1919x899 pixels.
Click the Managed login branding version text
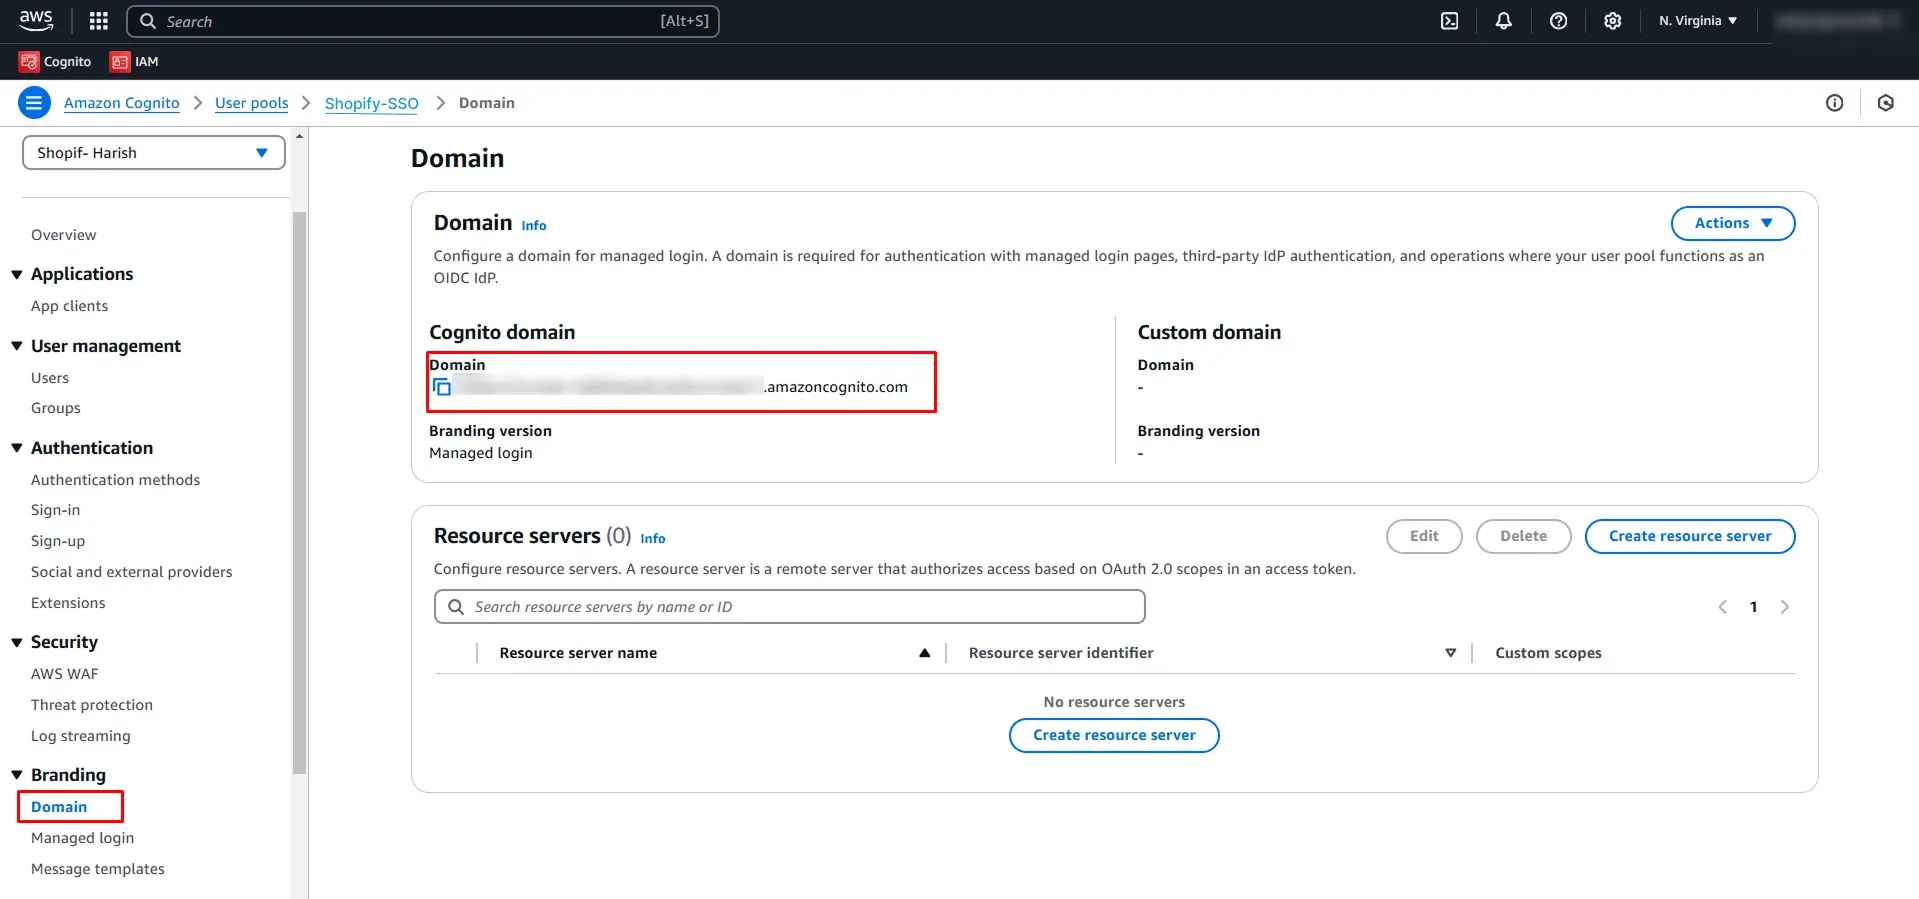(481, 453)
